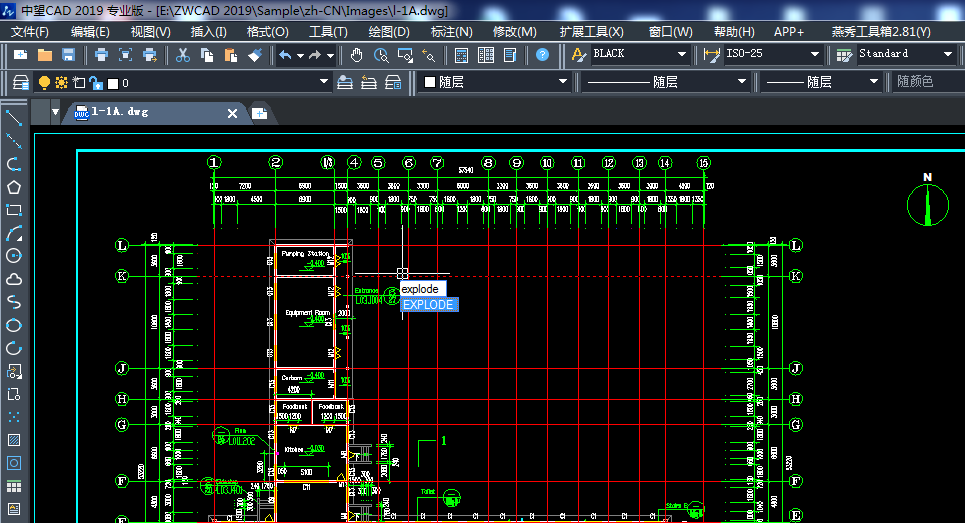Viewport: 965px width, 523px height.
Task: Select the Cut scissors icon
Action: coord(182,54)
